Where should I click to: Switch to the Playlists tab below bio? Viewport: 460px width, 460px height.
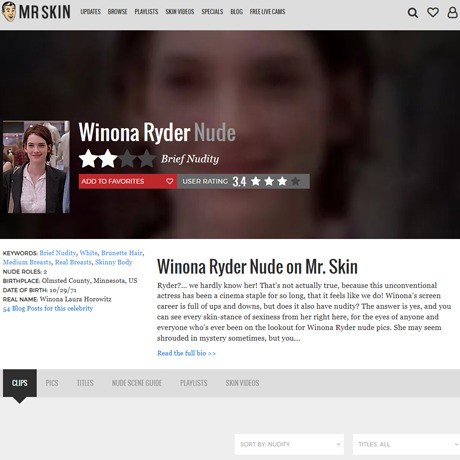(x=194, y=383)
